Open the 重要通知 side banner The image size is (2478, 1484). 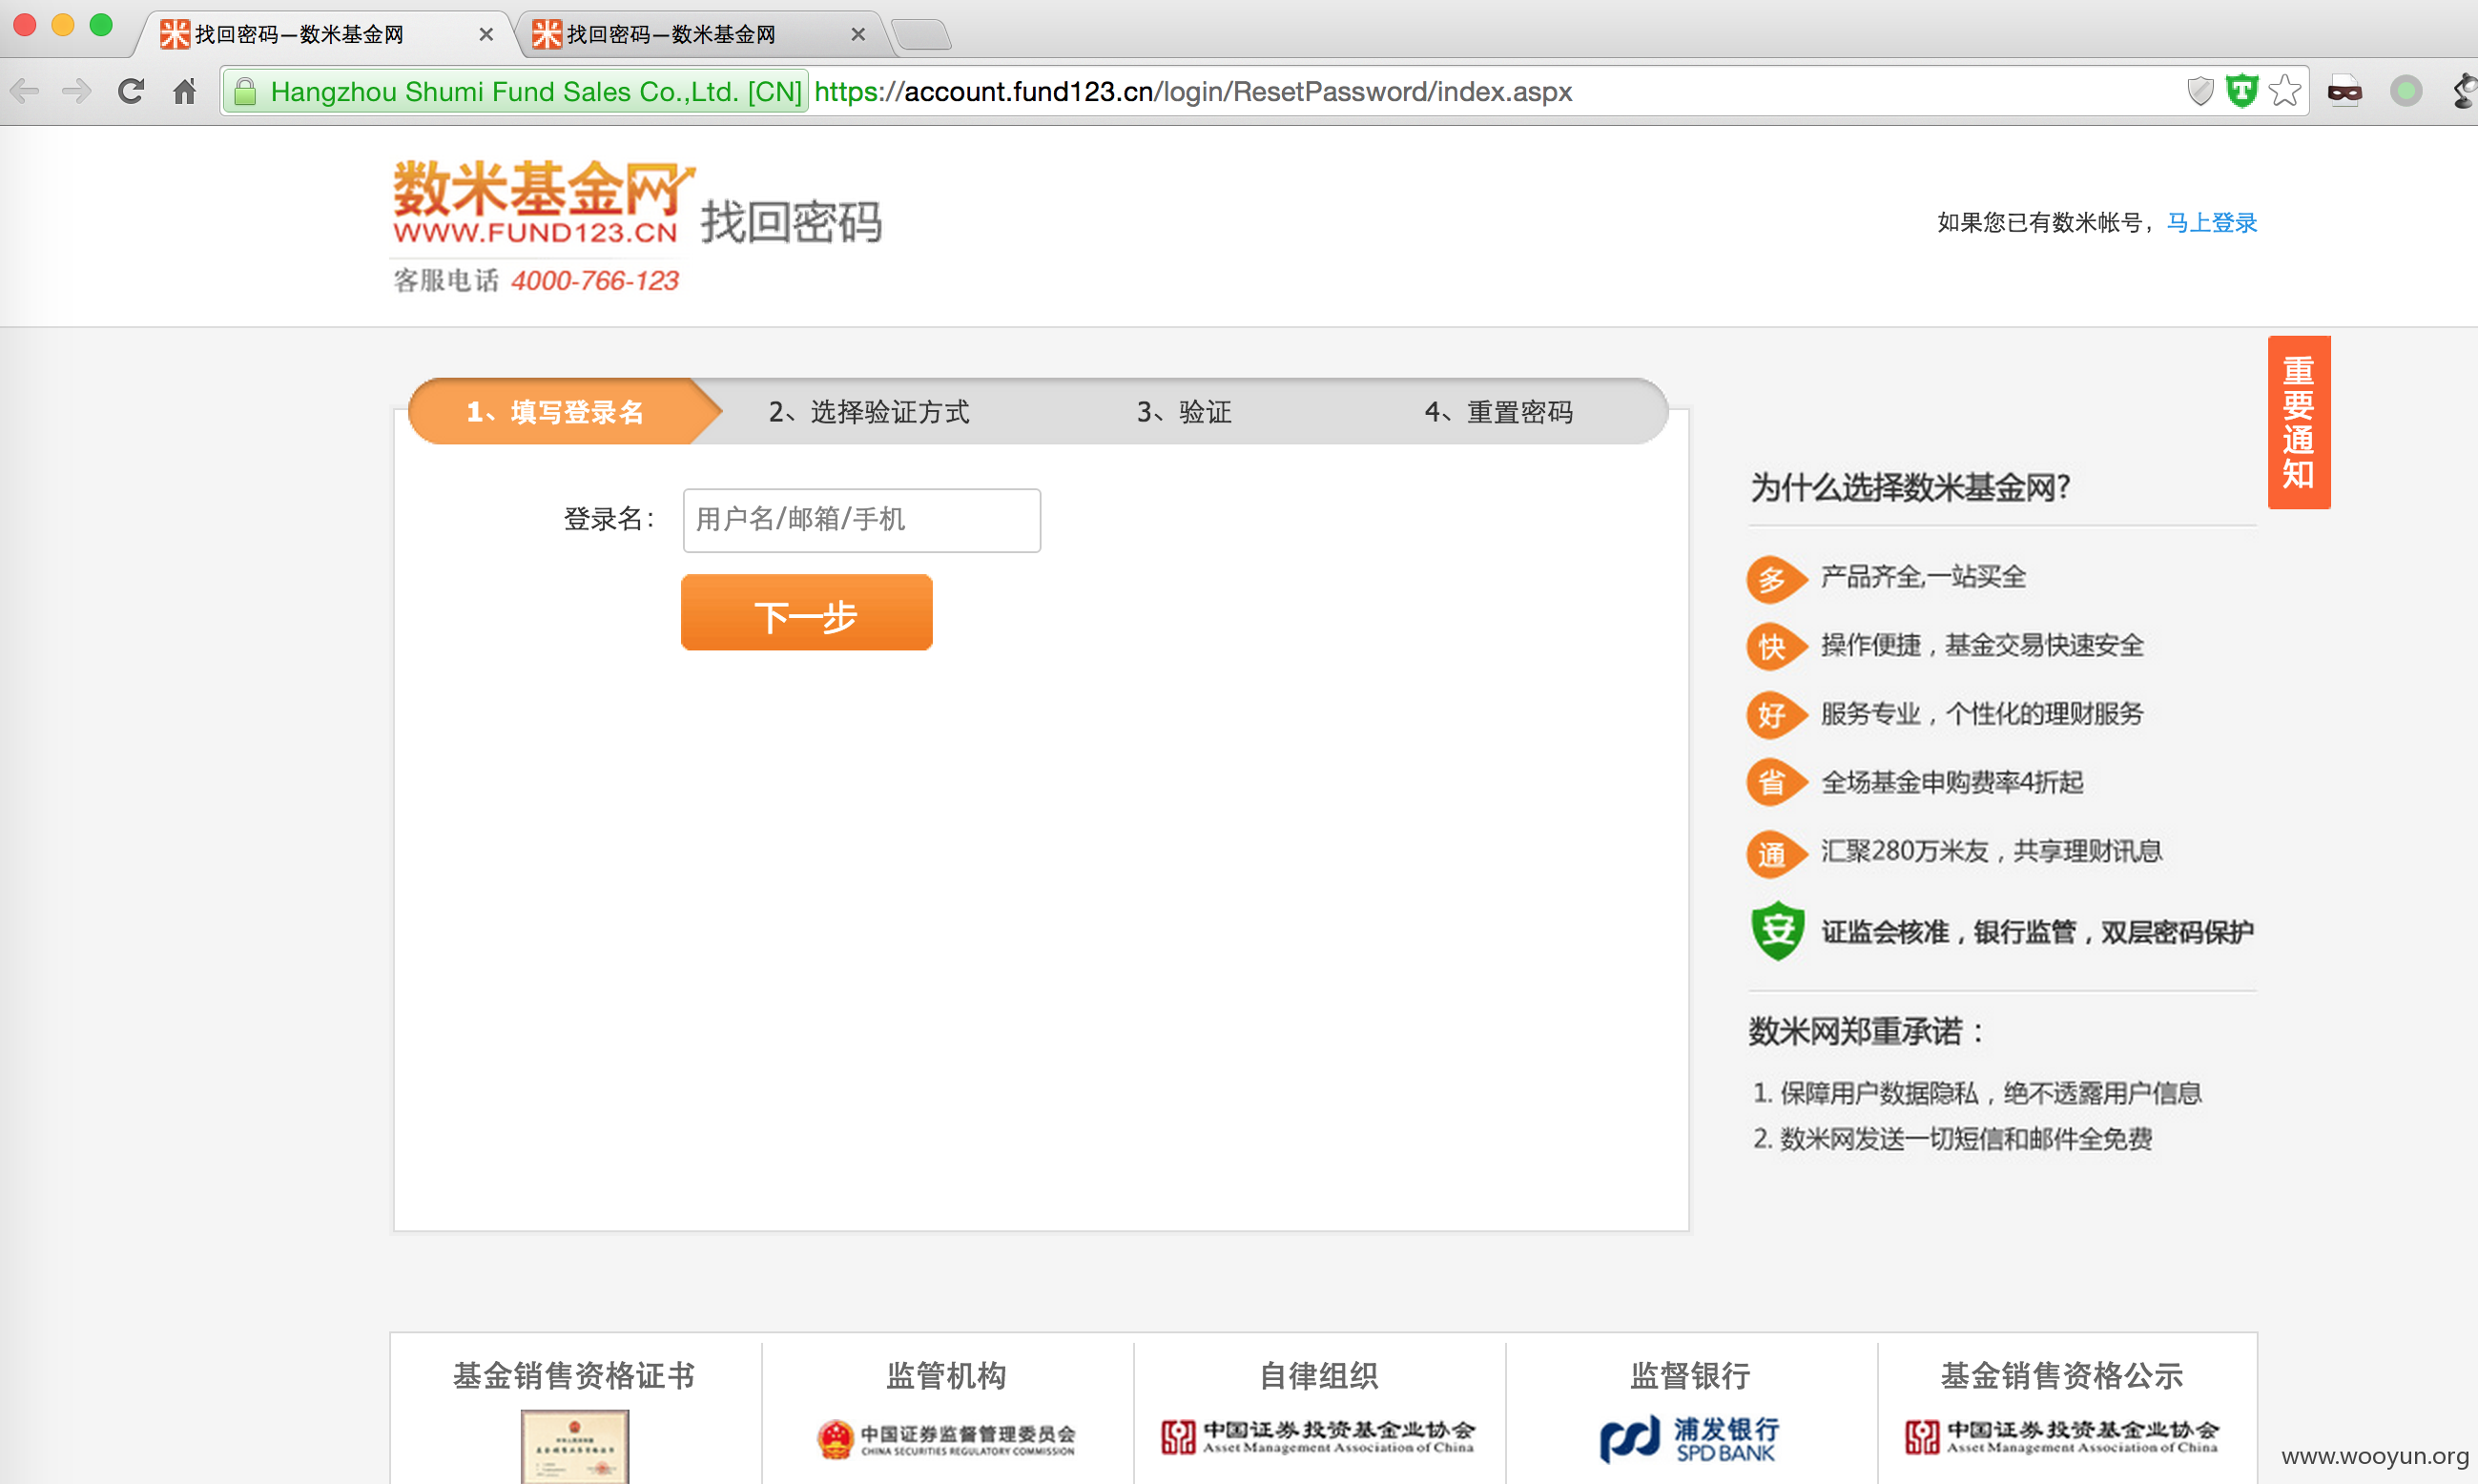coord(2299,423)
